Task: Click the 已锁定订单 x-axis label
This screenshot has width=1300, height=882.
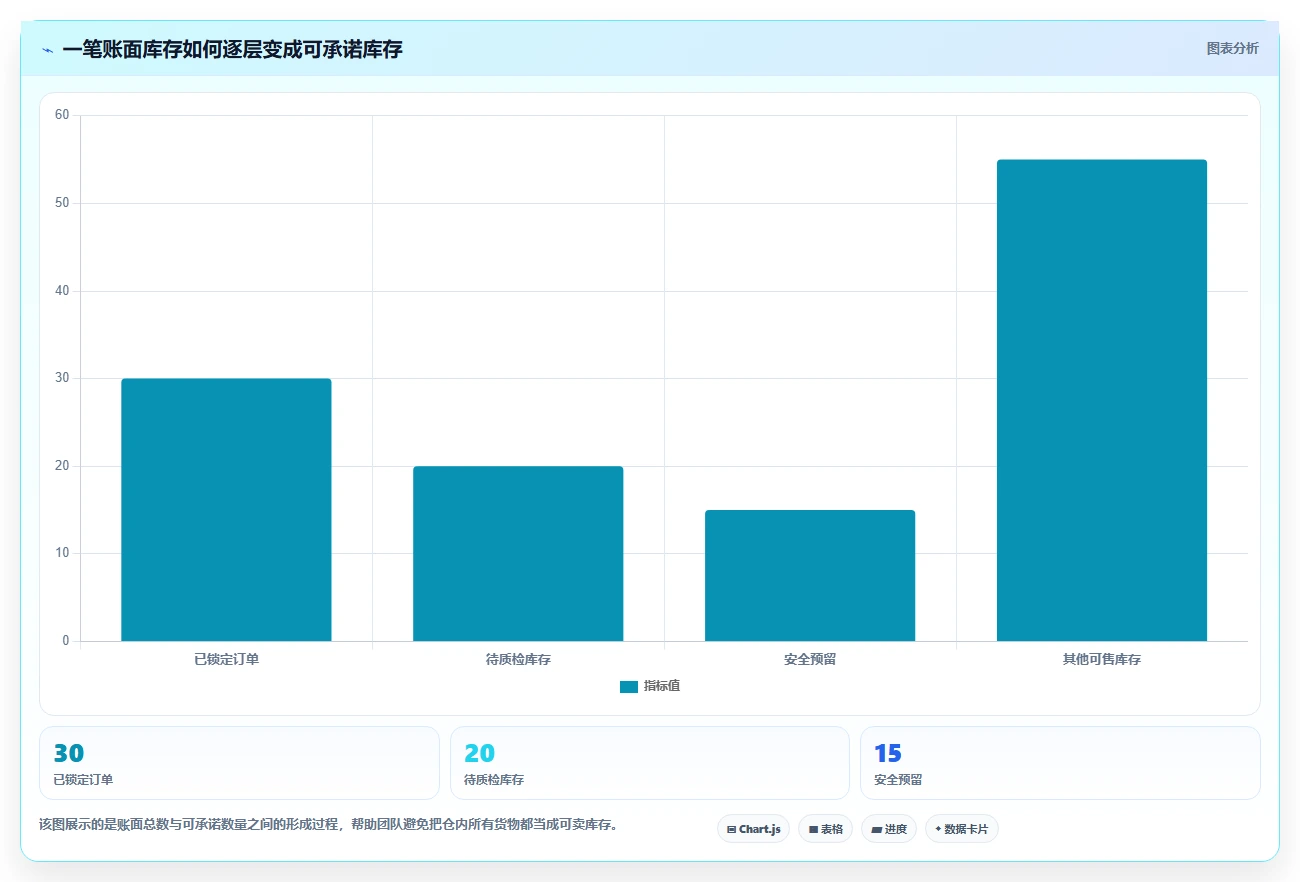Action: tap(226, 660)
